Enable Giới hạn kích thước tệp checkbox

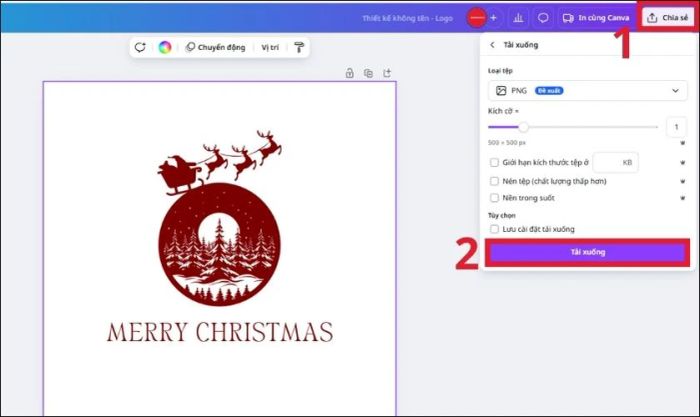[x=494, y=162]
